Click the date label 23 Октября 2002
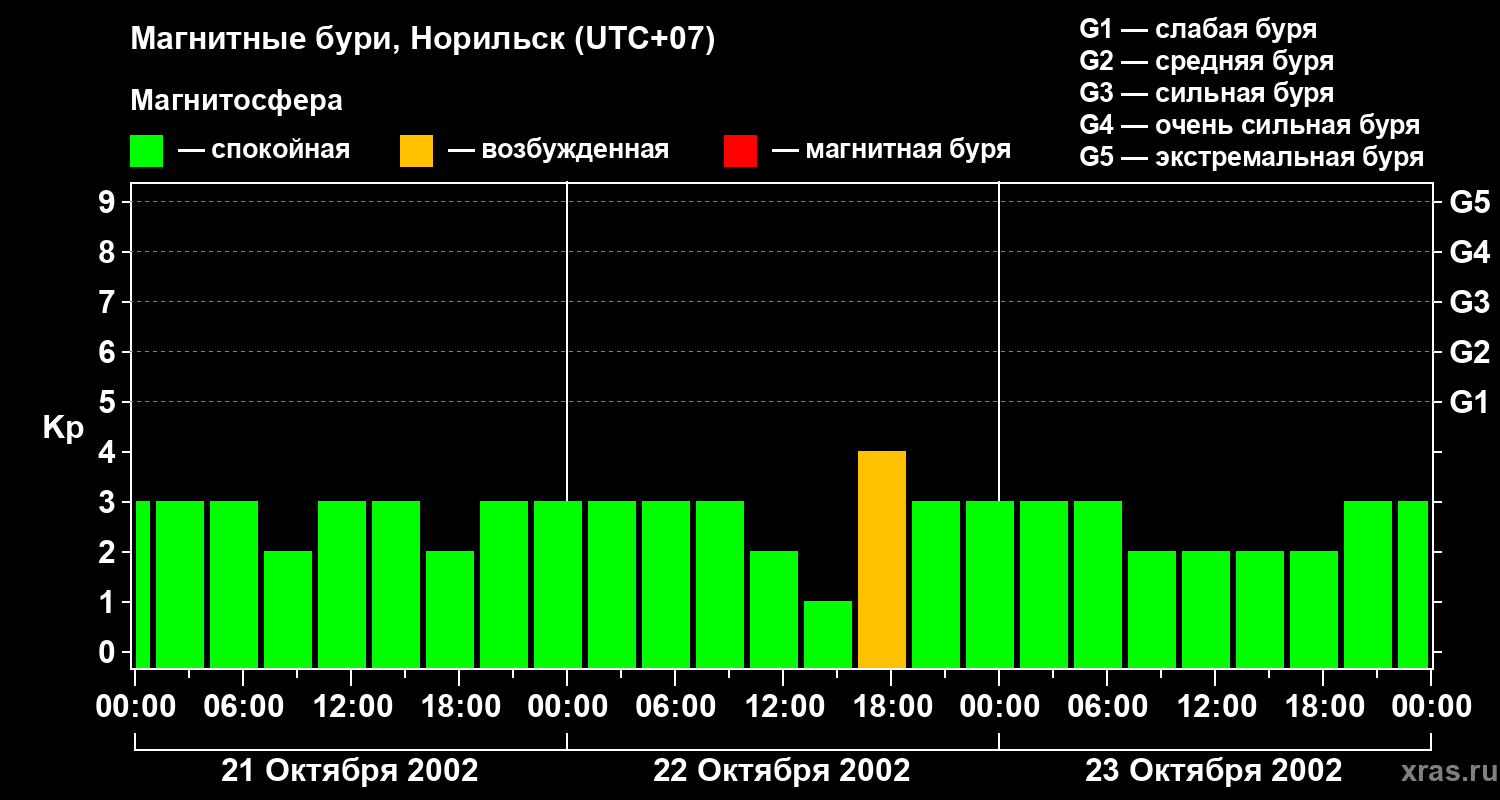Viewport: 1500px width, 800px height. tap(1214, 771)
